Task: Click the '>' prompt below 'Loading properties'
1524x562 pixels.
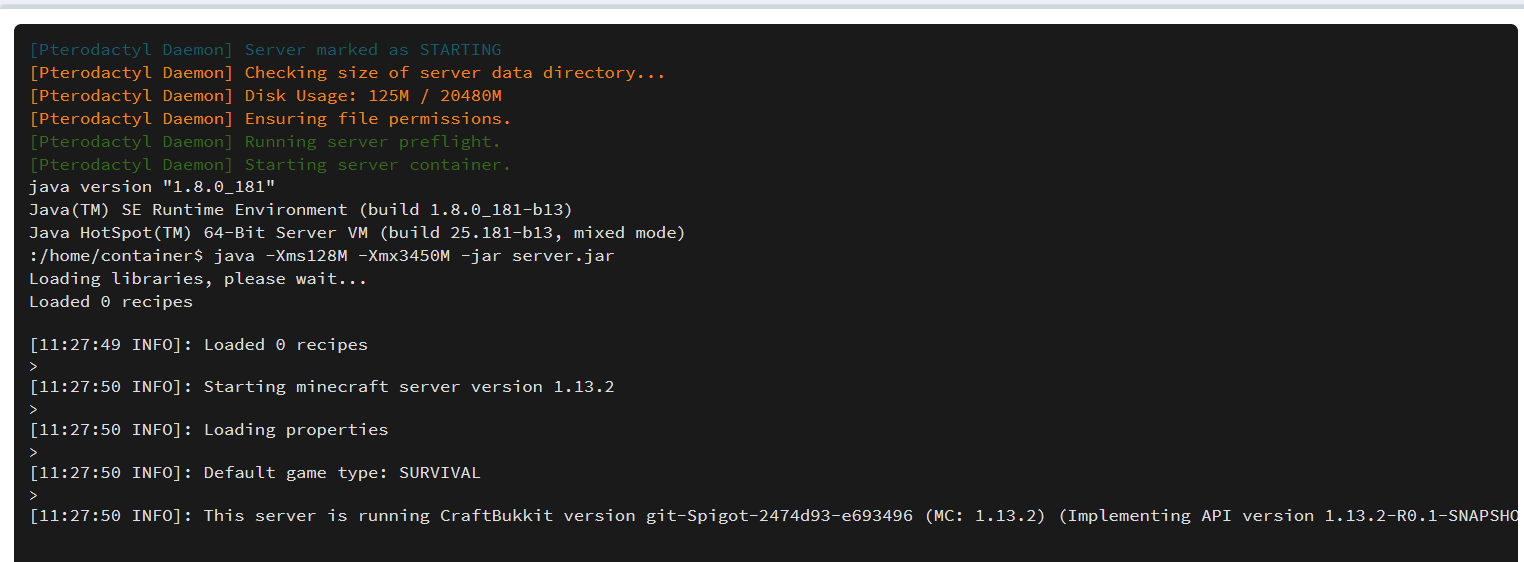Action: (x=34, y=452)
